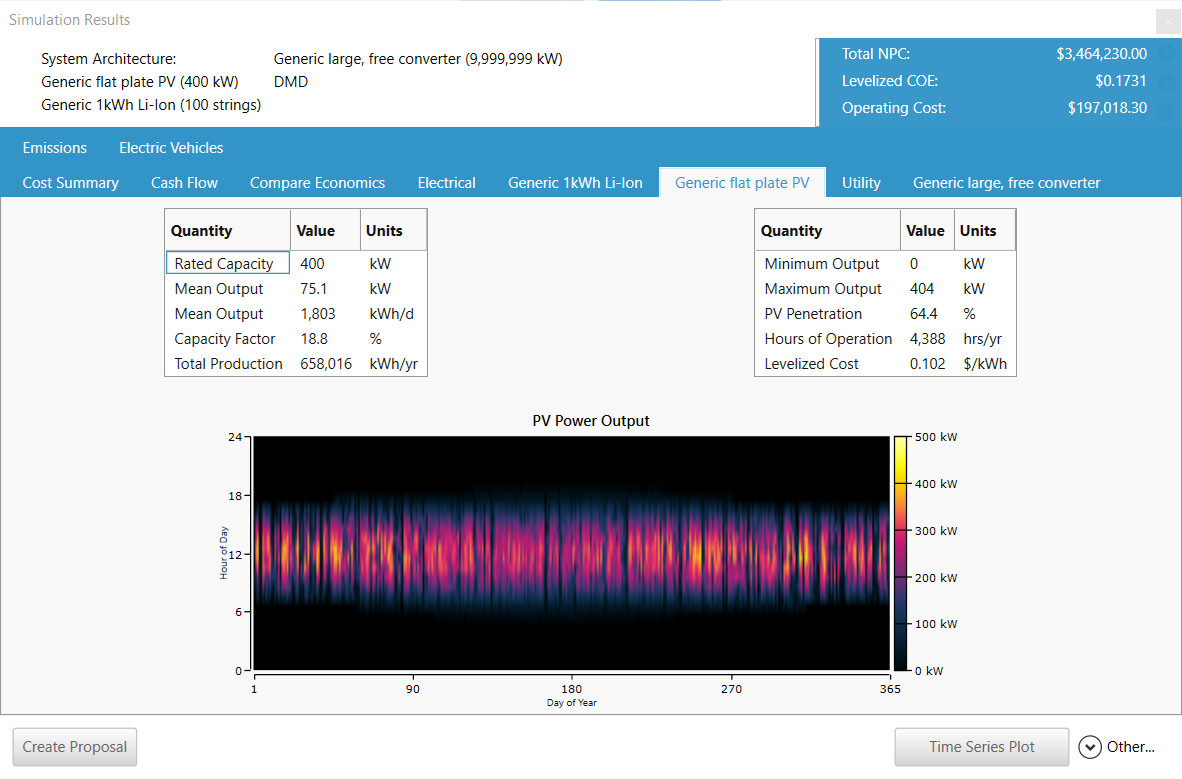Select the Cost Summary tab
The width and height of the screenshot is (1182, 779).
(x=71, y=182)
